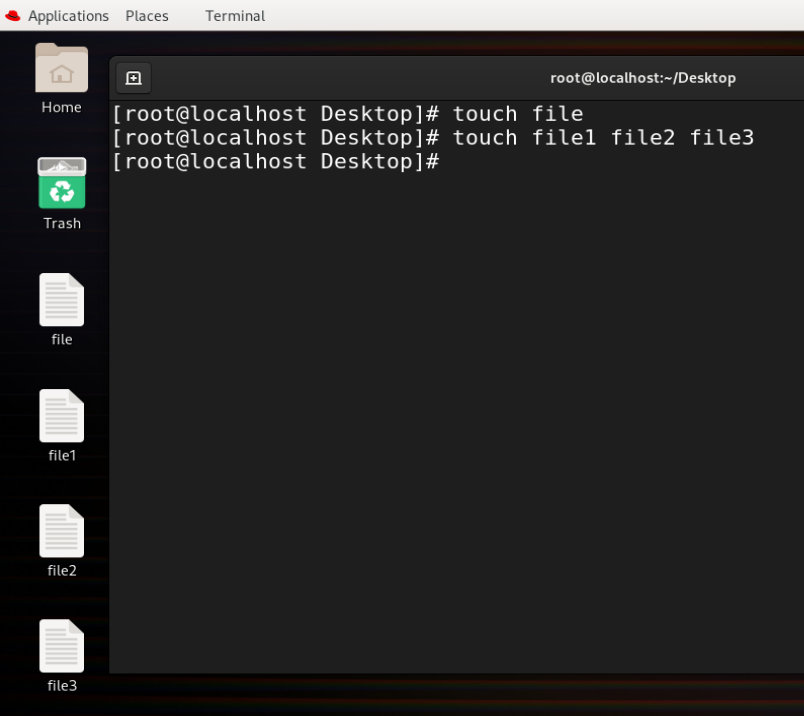
Task: Click the new tab icon in terminal header
Action: pyautogui.click(x=133, y=78)
